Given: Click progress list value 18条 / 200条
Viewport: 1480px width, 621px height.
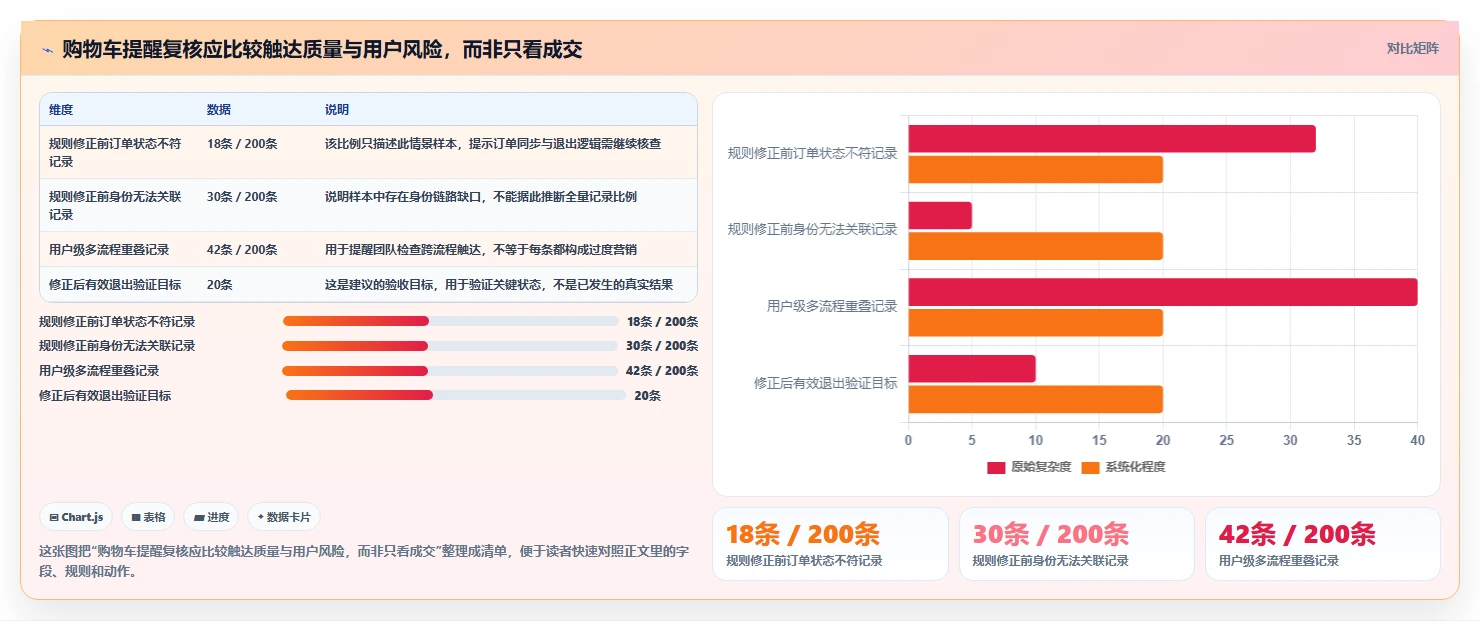Looking at the screenshot, I should [662, 322].
